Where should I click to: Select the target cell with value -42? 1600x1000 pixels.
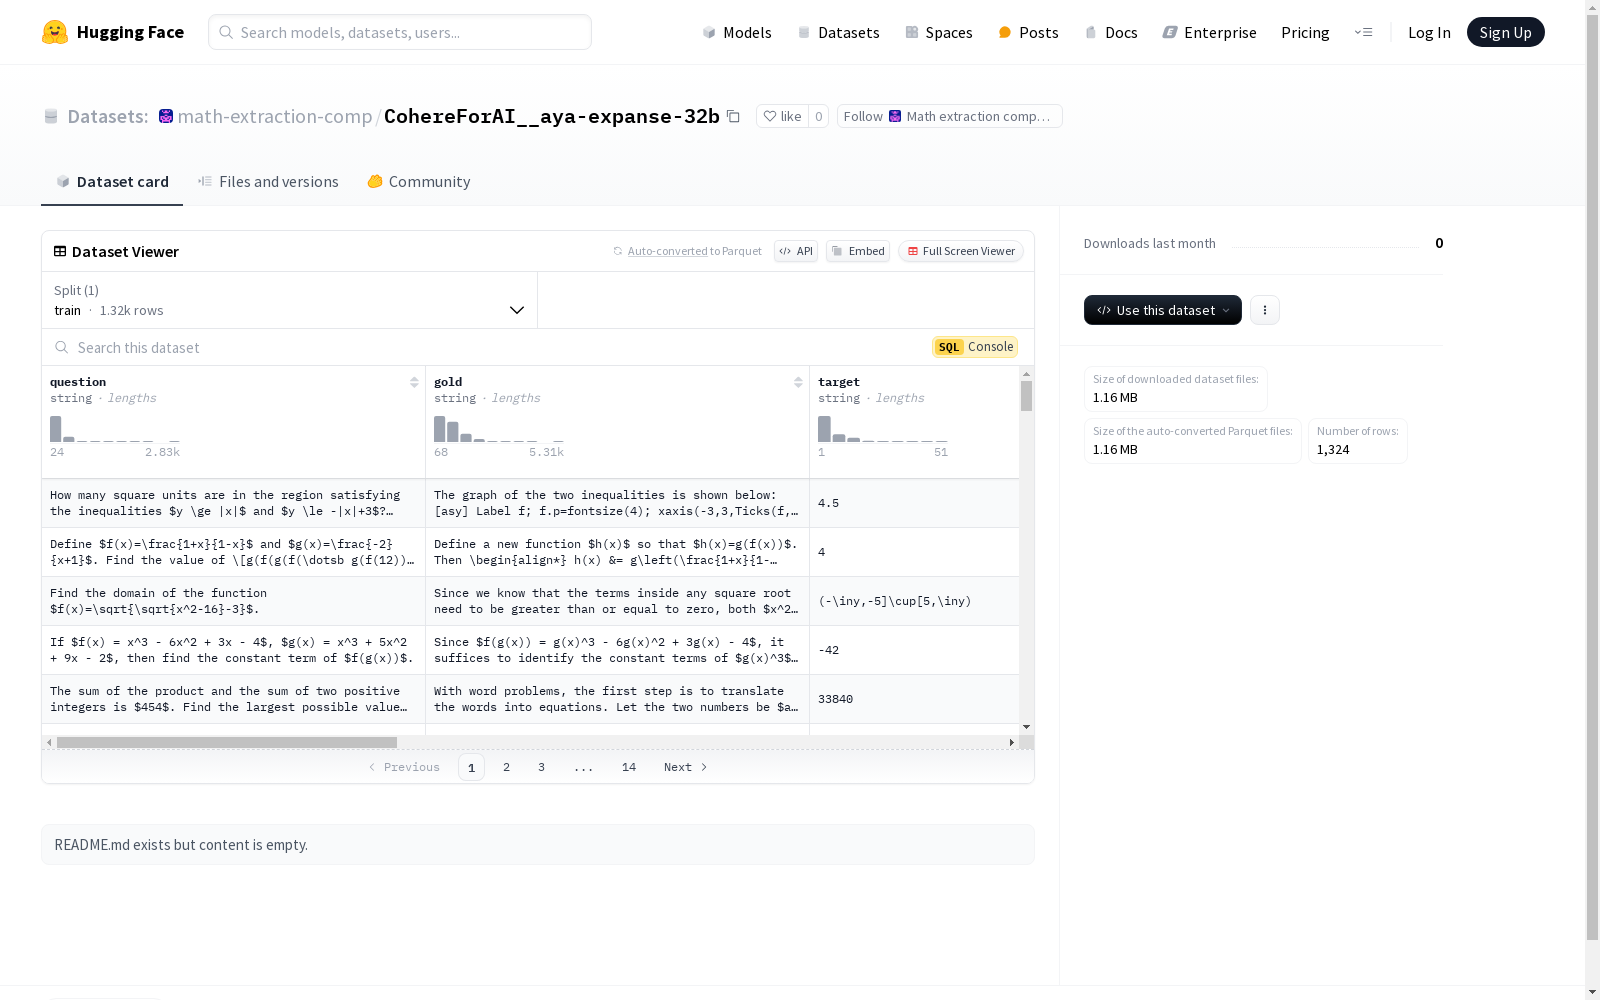coord(914,650)
